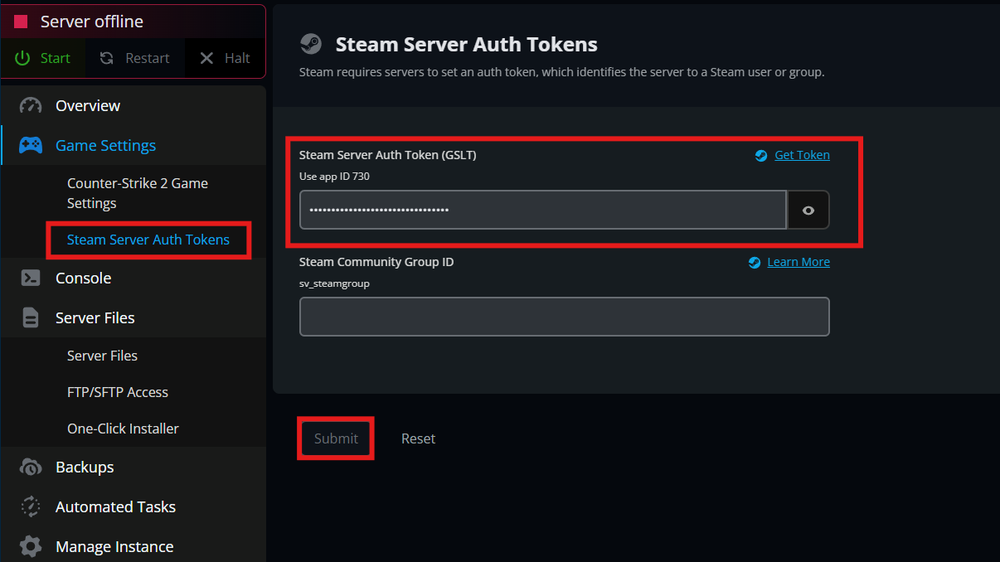Halt the server
This screenshot has width=1000, height=562.
[x=224, y=58]
